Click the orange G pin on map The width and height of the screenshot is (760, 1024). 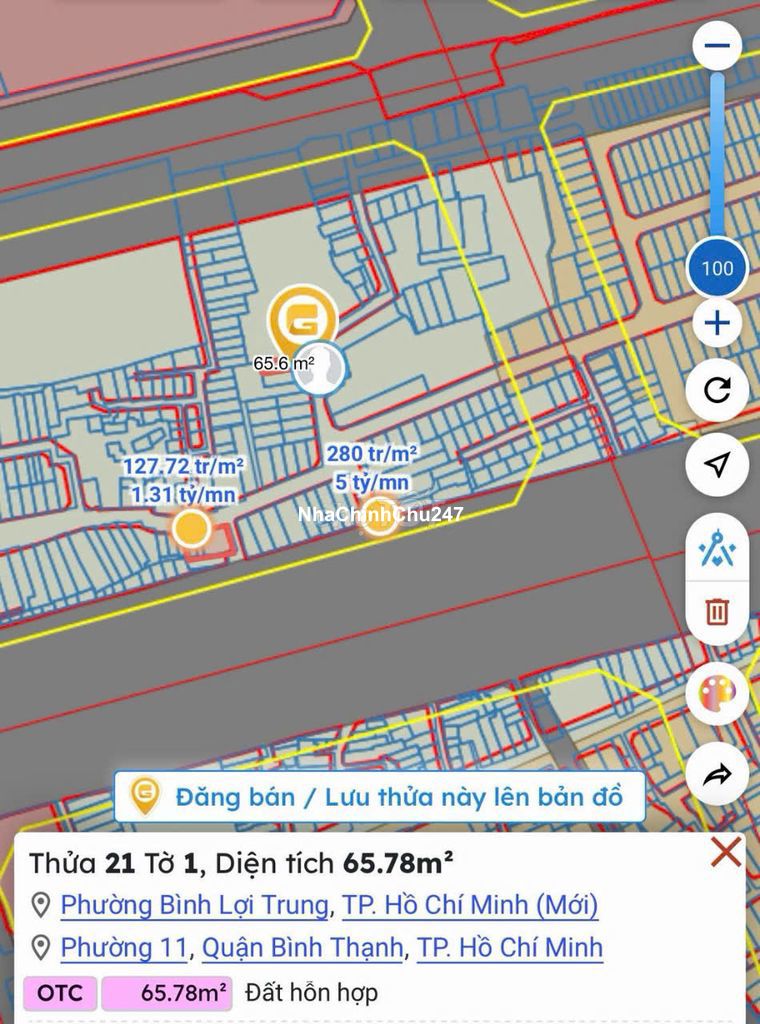click(x=302, y=320)
